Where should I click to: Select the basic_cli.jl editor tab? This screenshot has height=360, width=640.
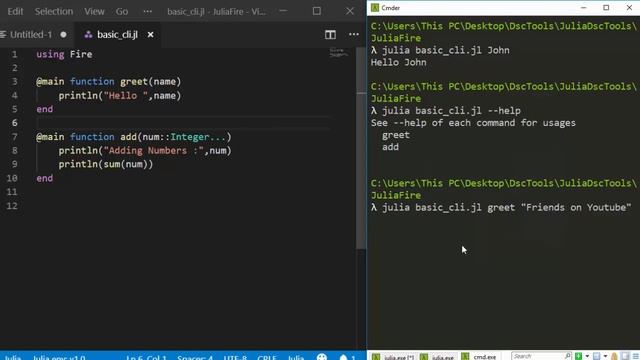117,35
